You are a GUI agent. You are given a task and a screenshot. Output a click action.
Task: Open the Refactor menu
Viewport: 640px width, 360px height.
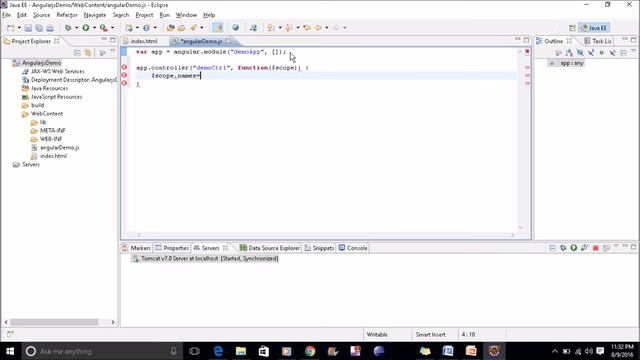[67, 15]
